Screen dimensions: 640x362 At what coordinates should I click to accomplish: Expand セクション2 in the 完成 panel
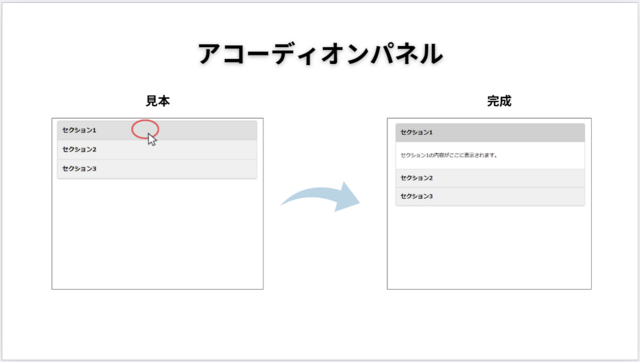pos(490,178)
